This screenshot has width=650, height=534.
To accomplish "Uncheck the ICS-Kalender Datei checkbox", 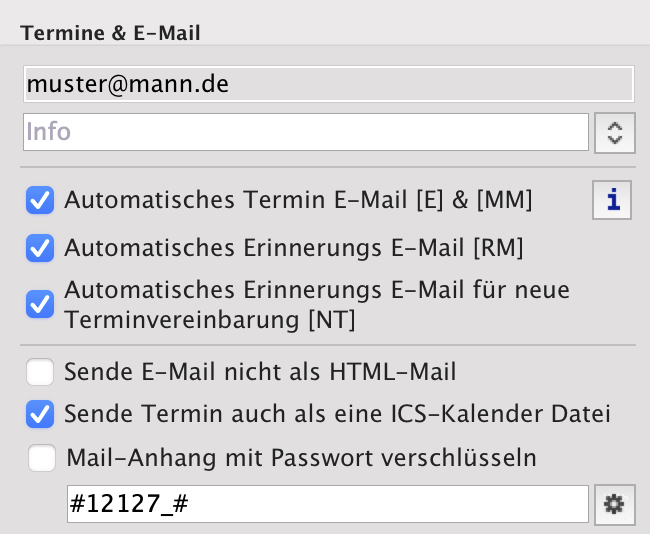I will (x=40, y=413).
